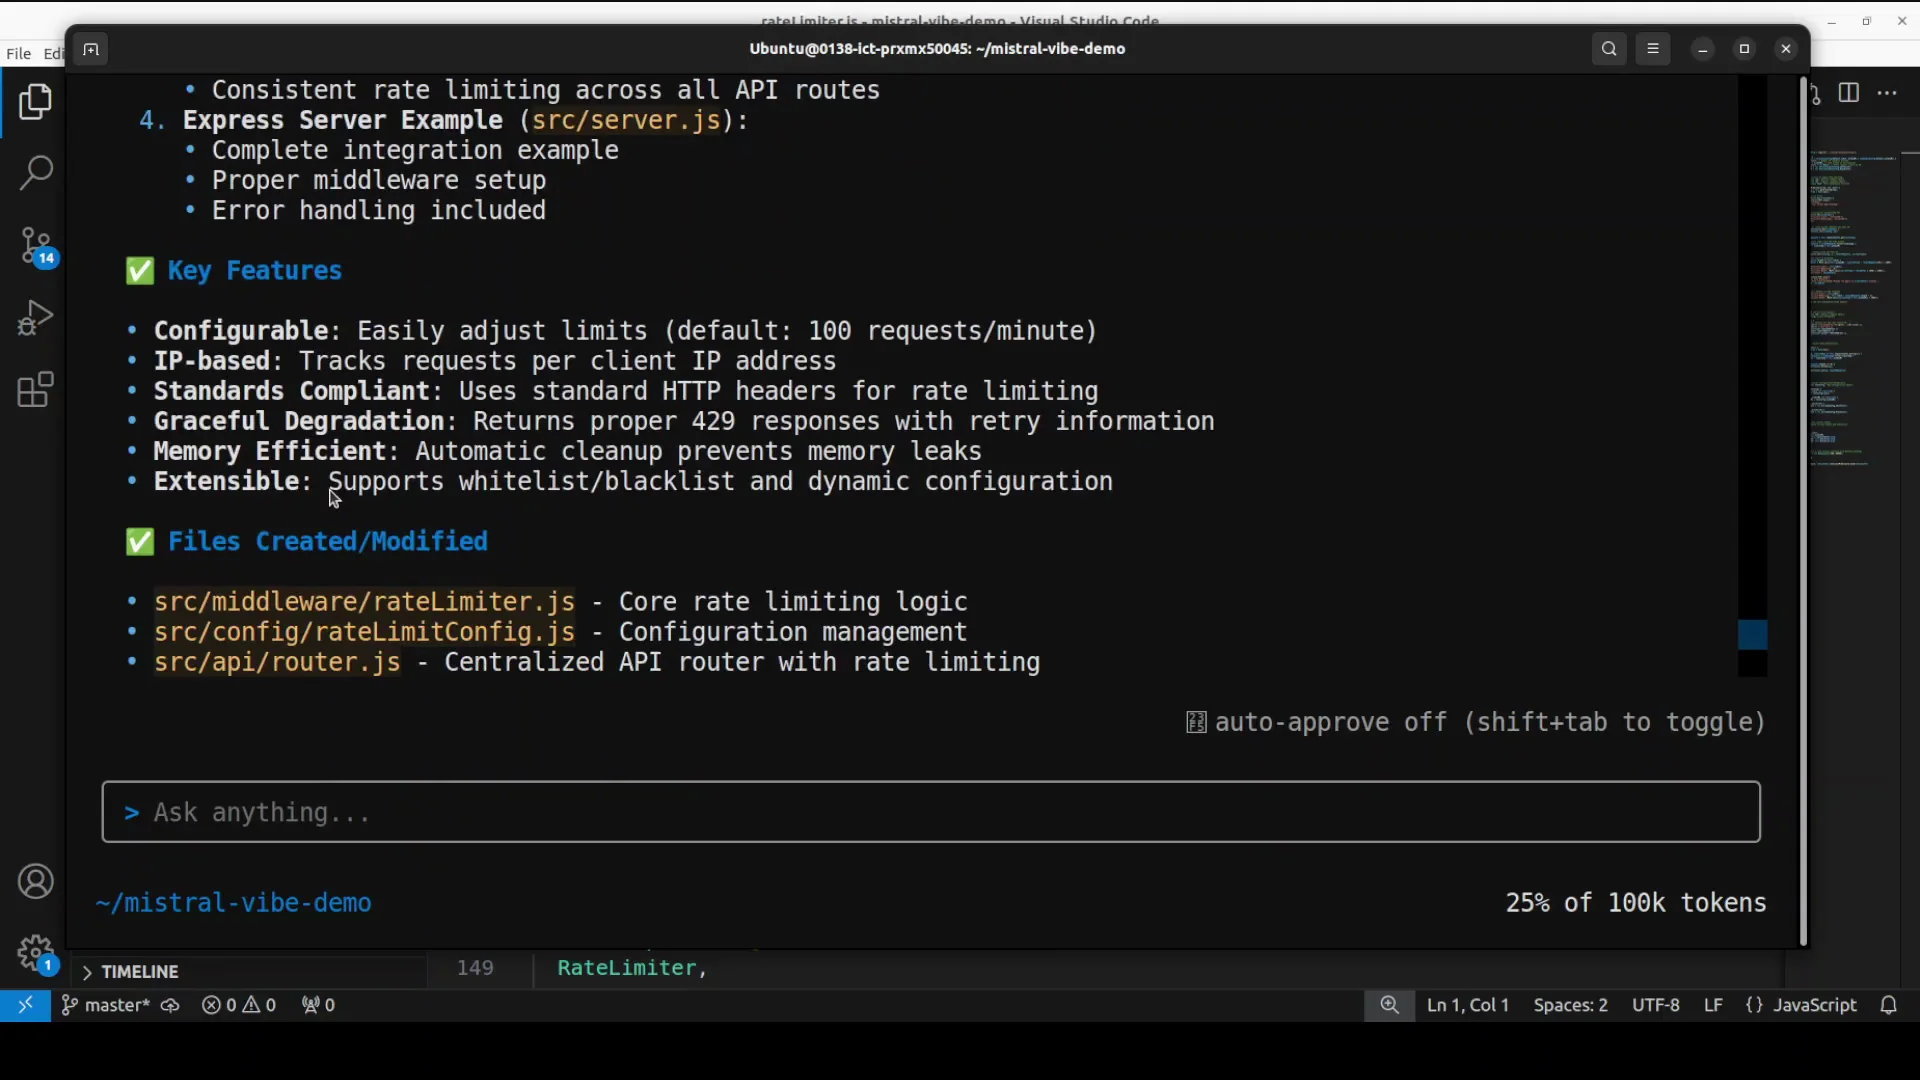1920x1080 pixels.
Task: Open the hamburger menu in the title bar
Action: click(x=1653, y=48)
